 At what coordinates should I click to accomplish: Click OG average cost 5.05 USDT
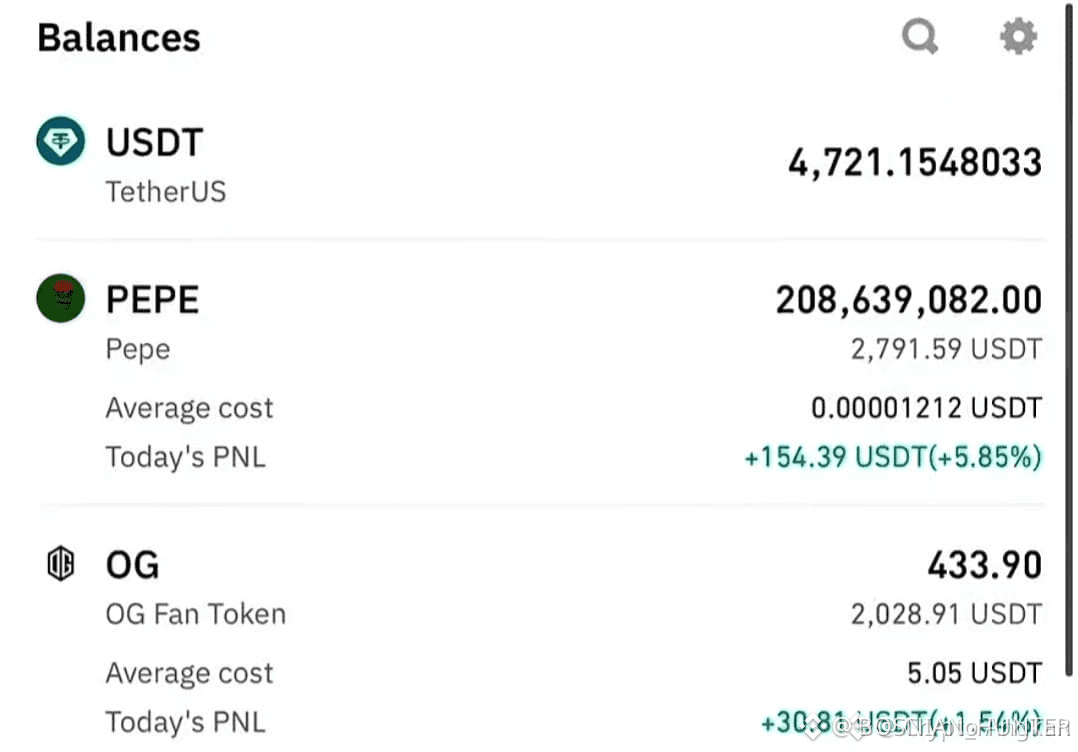pos(974,673)
